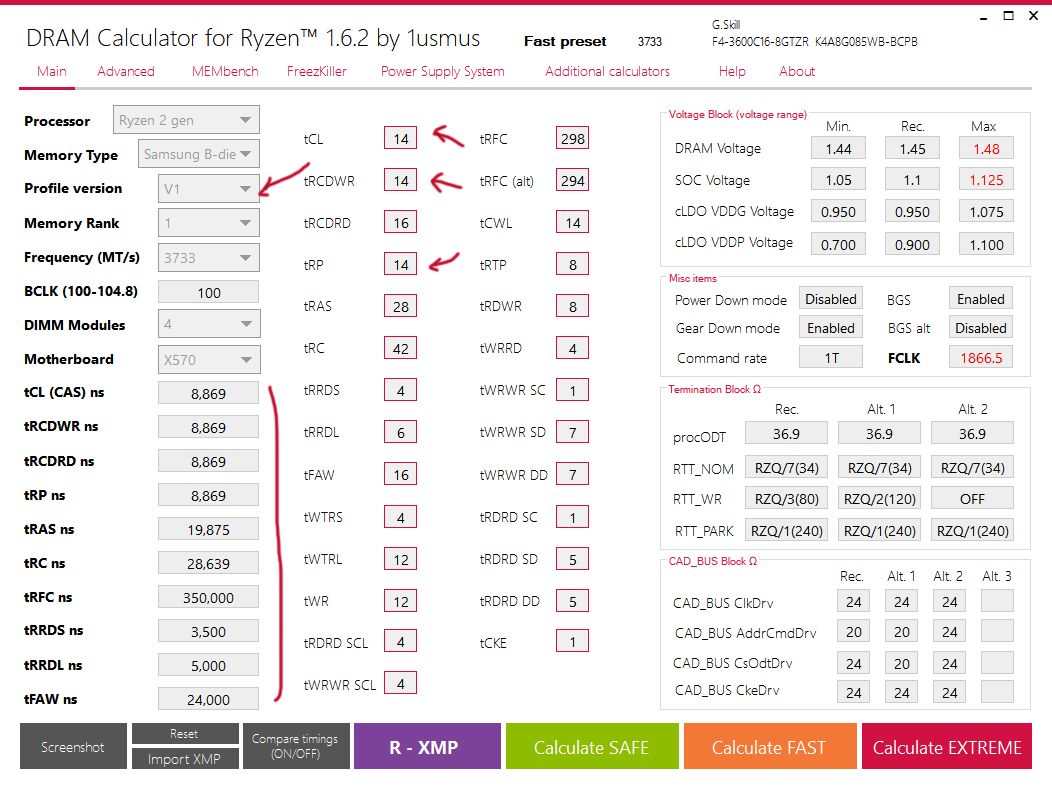Click the BGS Enabled field
1052x790 pixels.
981,299
